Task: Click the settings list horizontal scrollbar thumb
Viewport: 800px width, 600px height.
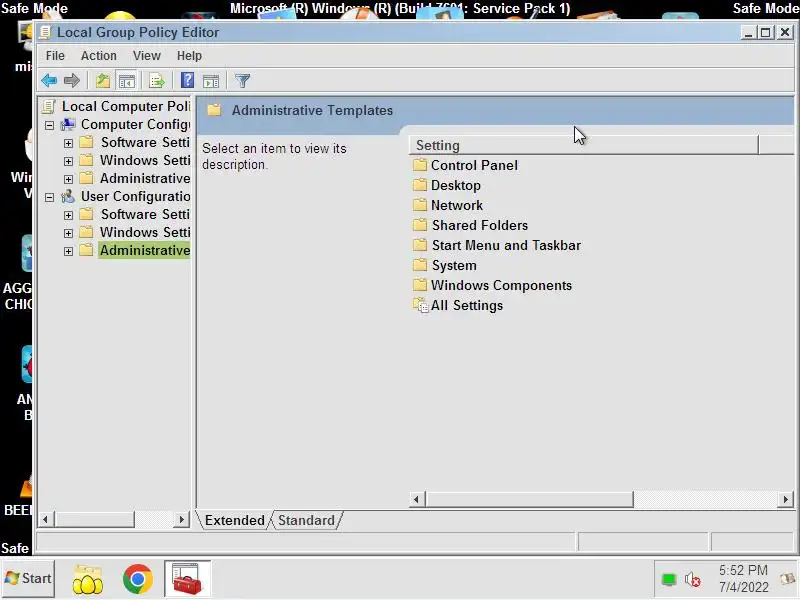Action: (529, 499)
